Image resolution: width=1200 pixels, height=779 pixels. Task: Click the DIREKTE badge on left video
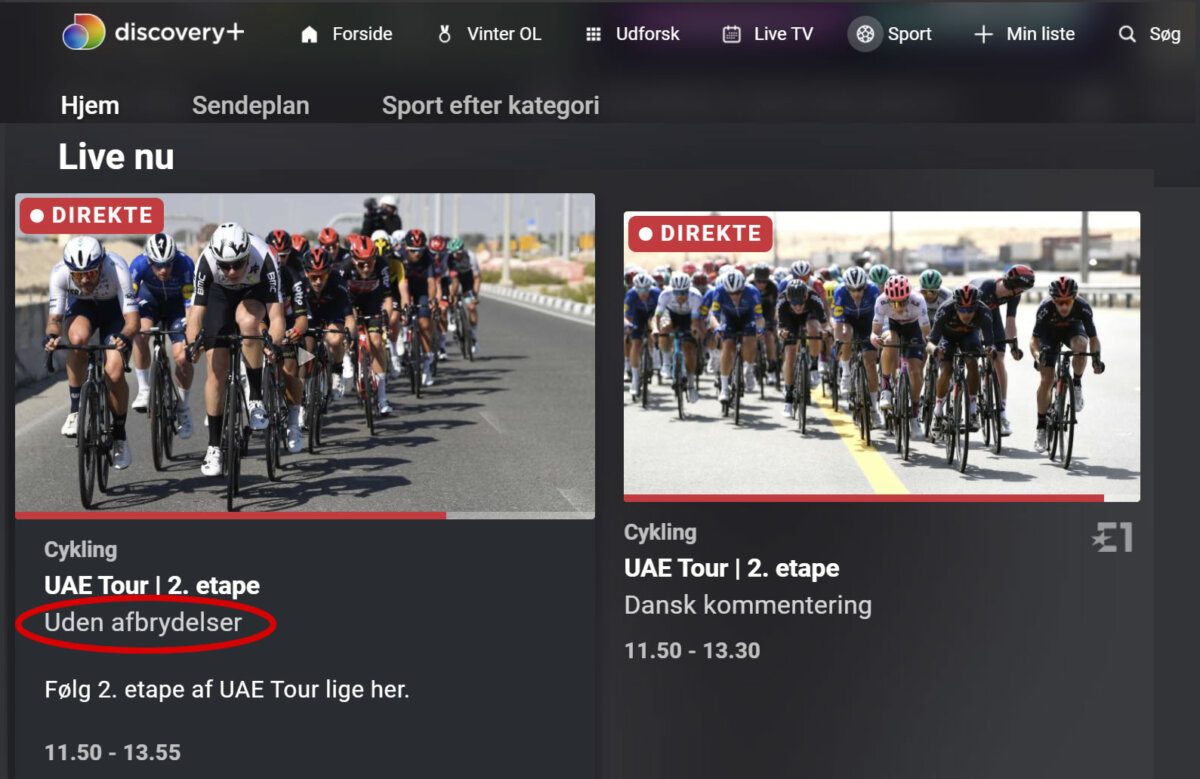(x=91, y=215)
